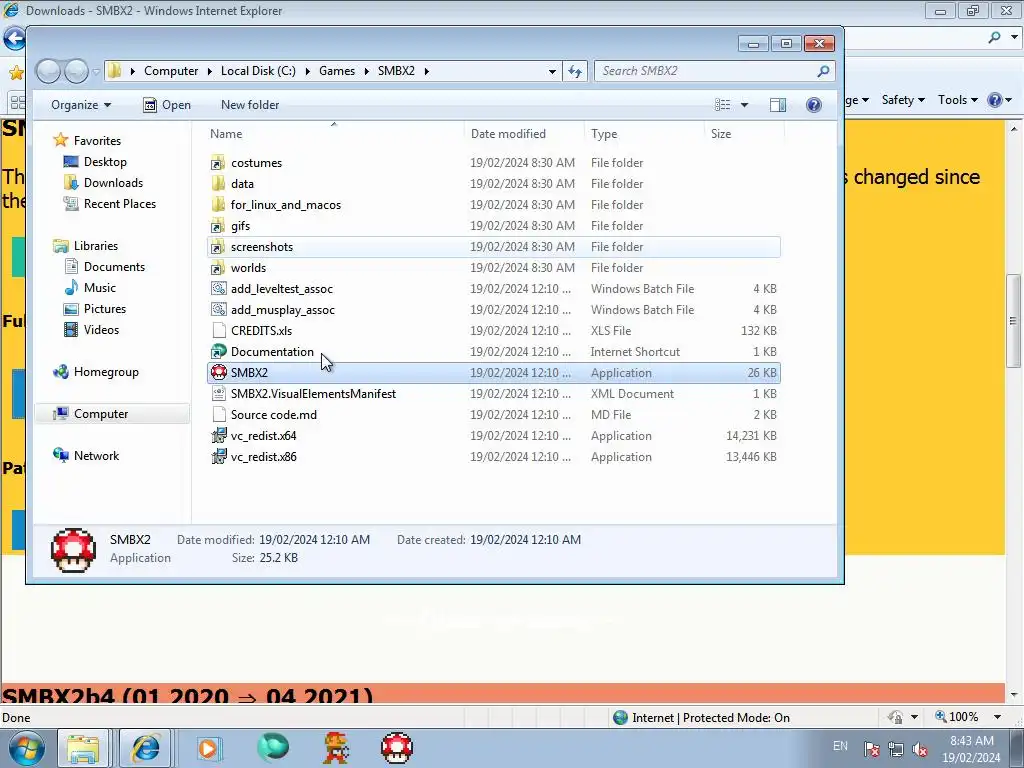Click Internet Explorer taskbar icon
This screenshot has width=1024, height=768.
point(146,748)
